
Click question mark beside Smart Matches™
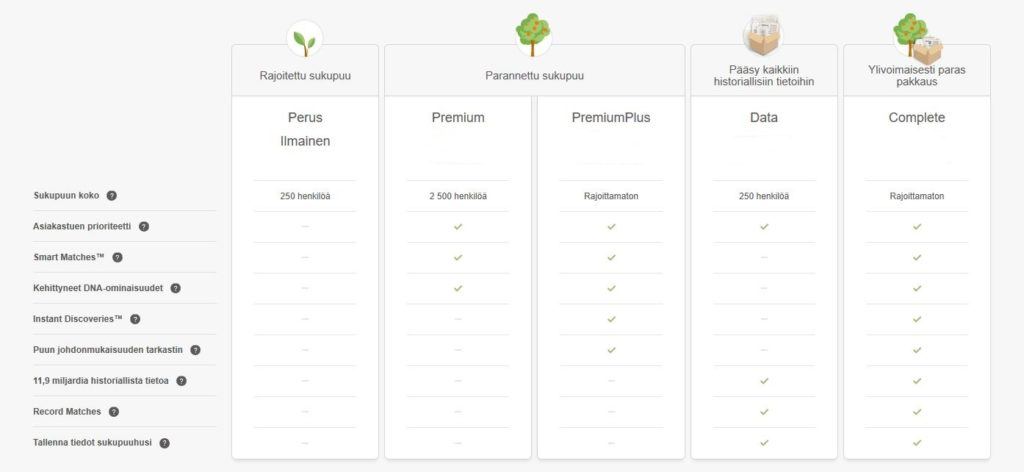pyautogui.click(x=118, y=257)
